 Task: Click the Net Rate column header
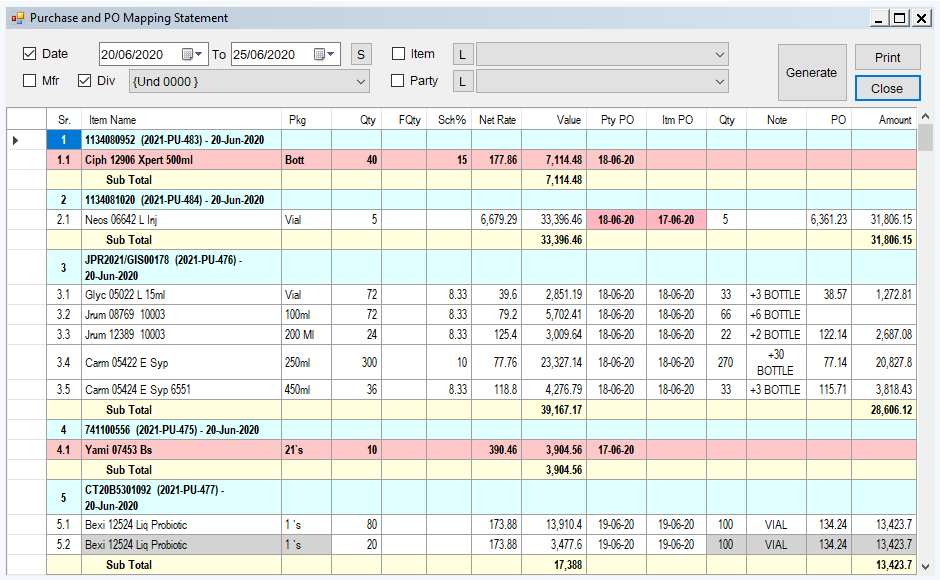click(x=497, y=120)
